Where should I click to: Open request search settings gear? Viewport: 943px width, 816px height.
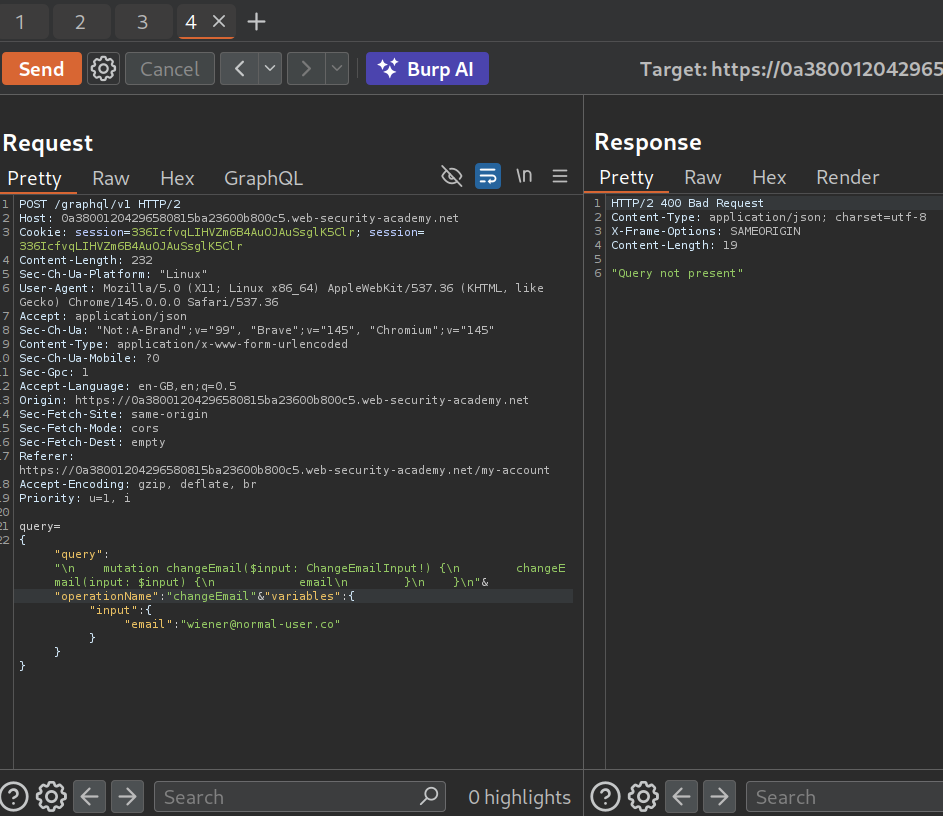click(51, 796)
